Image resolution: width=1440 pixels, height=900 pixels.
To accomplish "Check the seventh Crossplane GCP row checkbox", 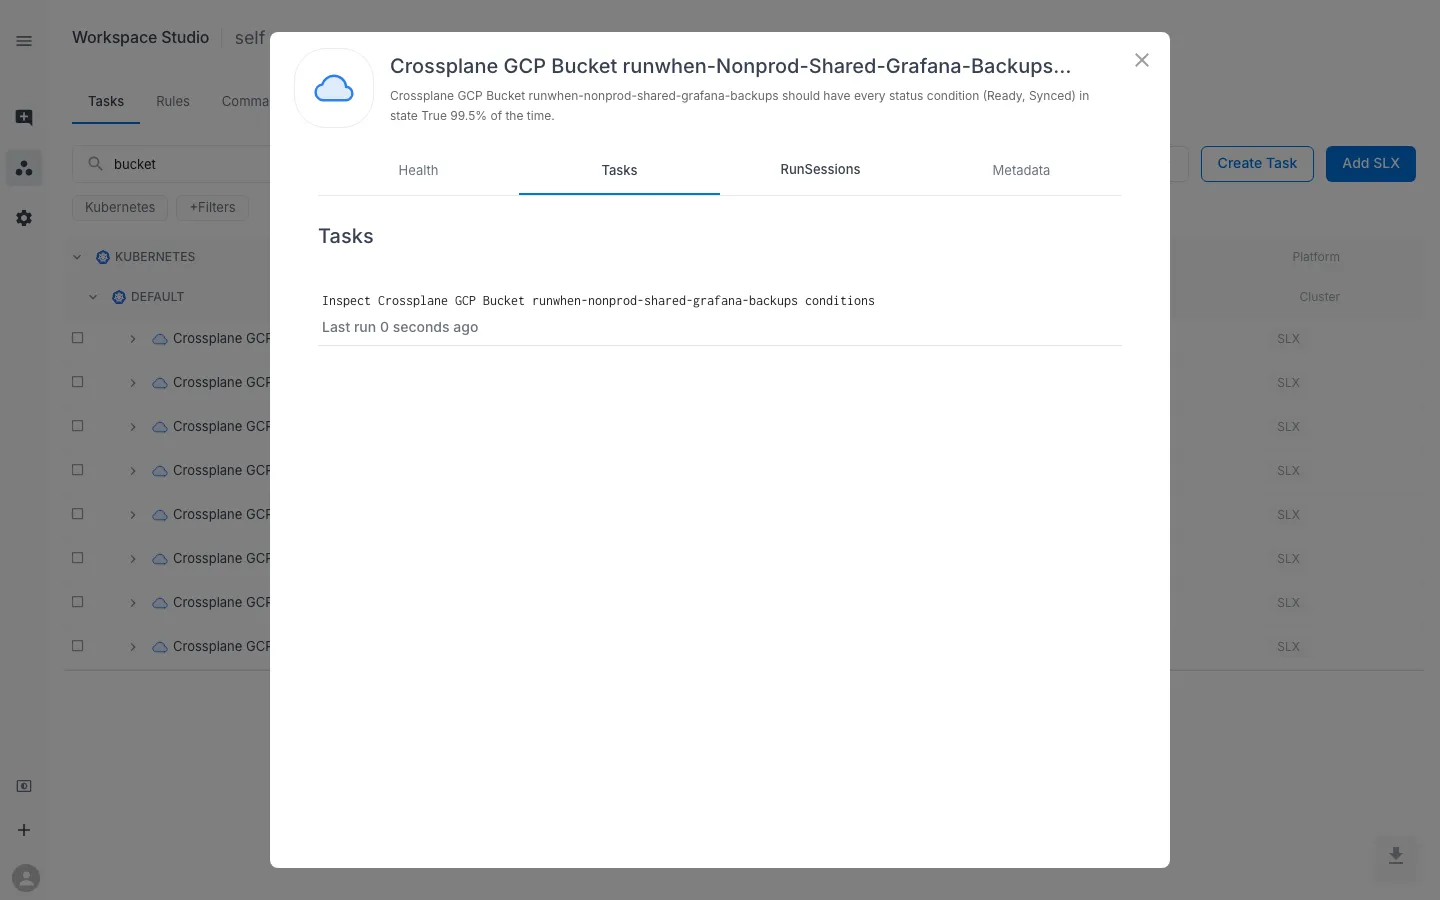I will point(78,602).
